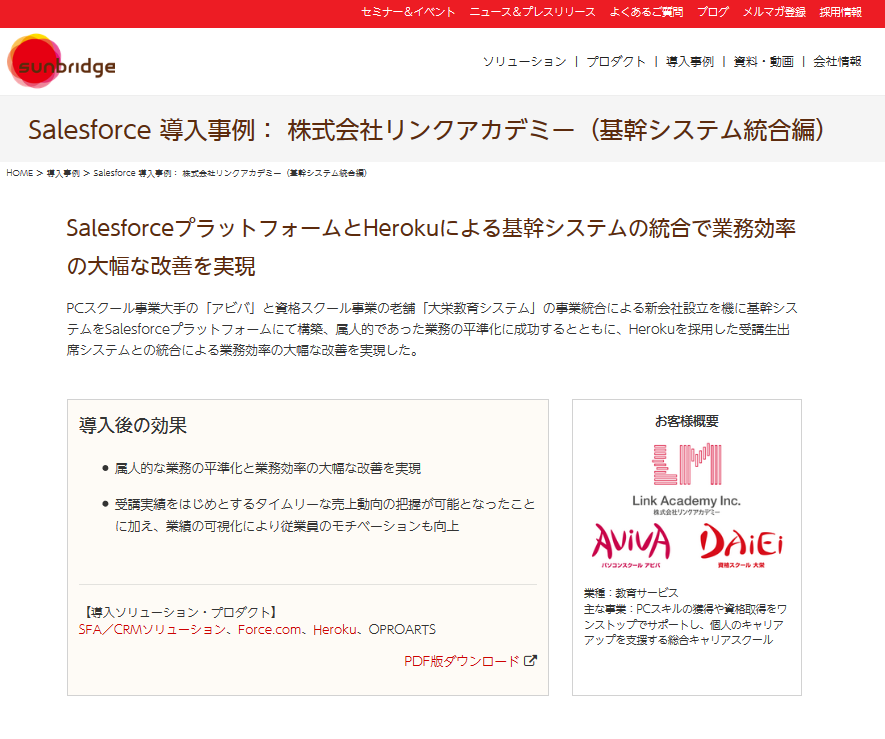Open メルマガ登録 in the top bar
This screenshot has width=885, height=739.
(x=774, y=12)
